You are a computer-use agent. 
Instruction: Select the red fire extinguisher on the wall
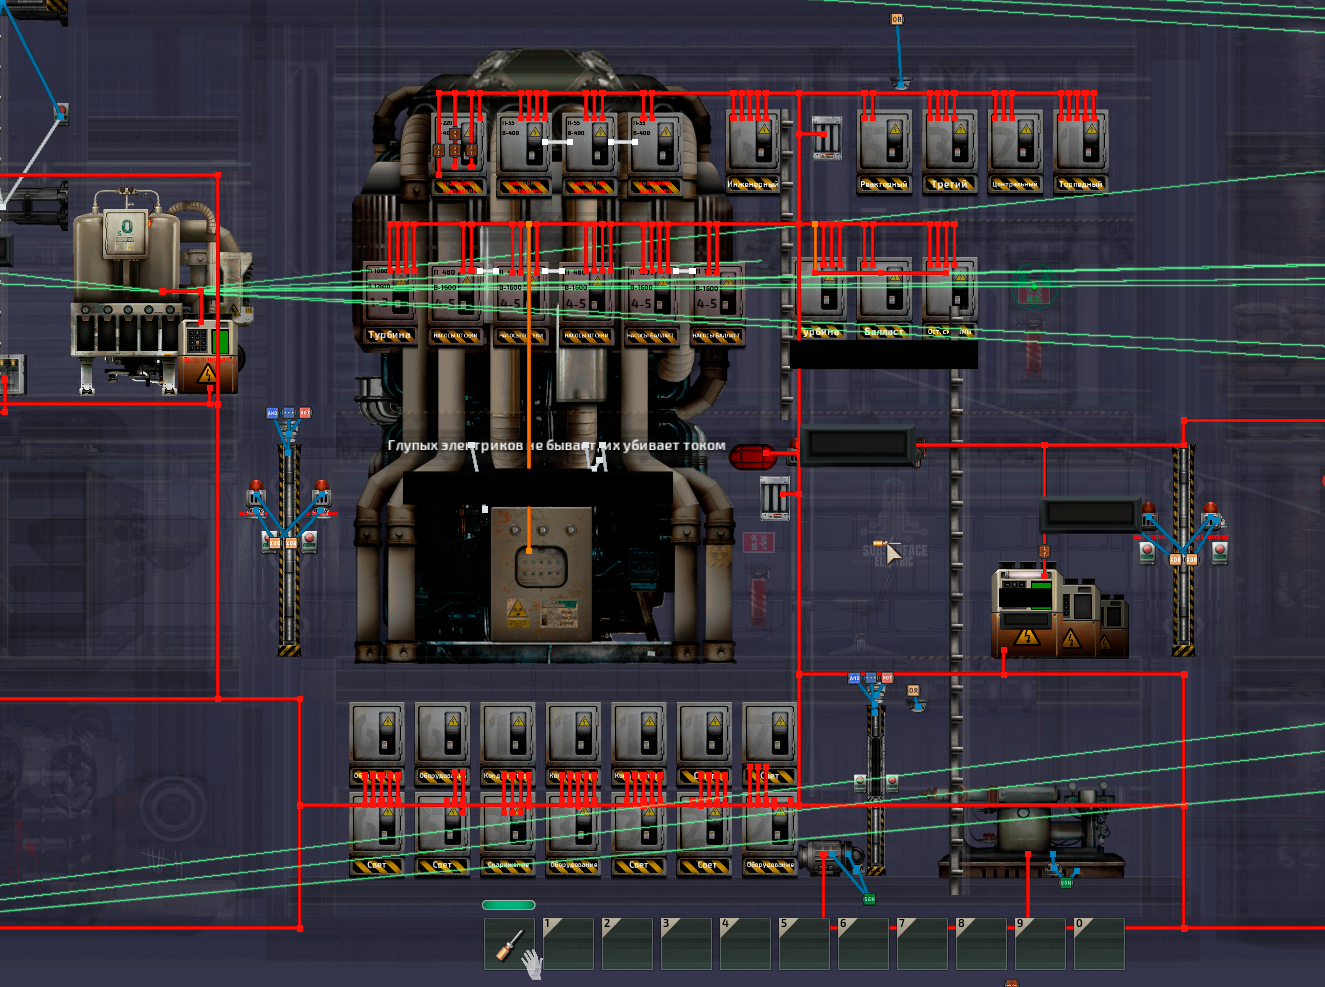[x=759, y=595]
